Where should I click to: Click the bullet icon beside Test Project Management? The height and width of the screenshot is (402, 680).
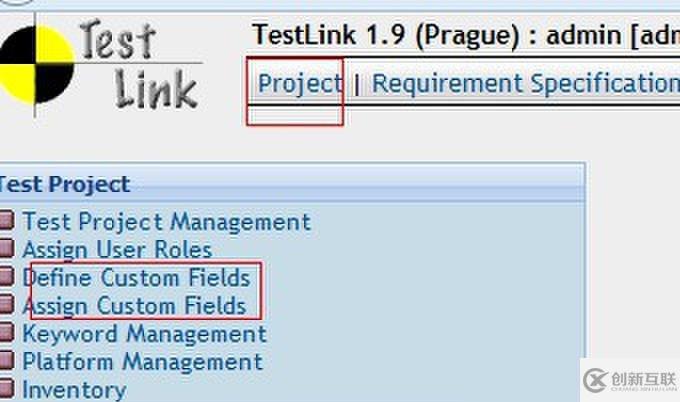coord(6,222)
